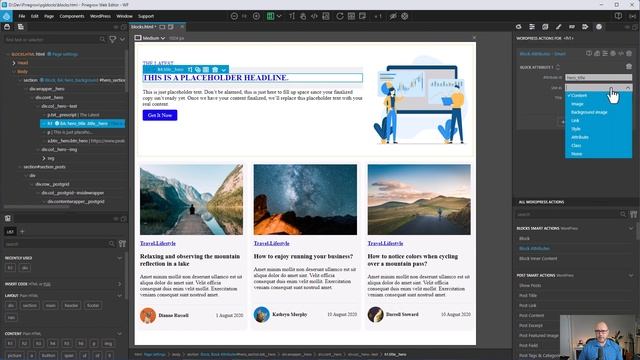Screen dimensions: 640x360
Task: Click the placeholder headline in the page
Action: click(216, 78)
